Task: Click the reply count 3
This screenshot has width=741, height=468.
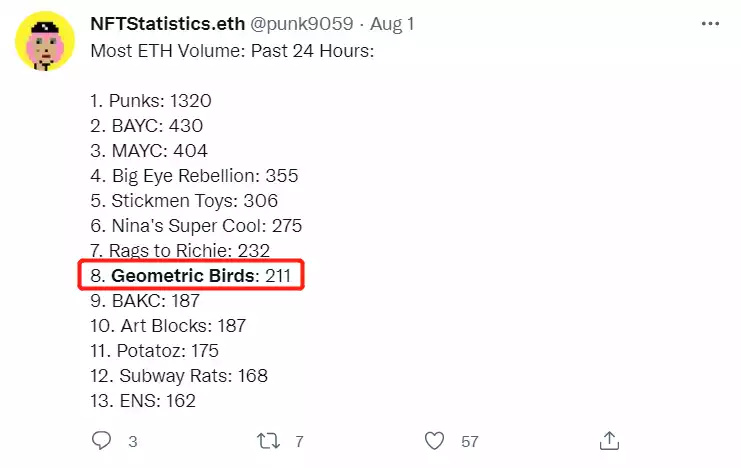Action: point(132,441)
